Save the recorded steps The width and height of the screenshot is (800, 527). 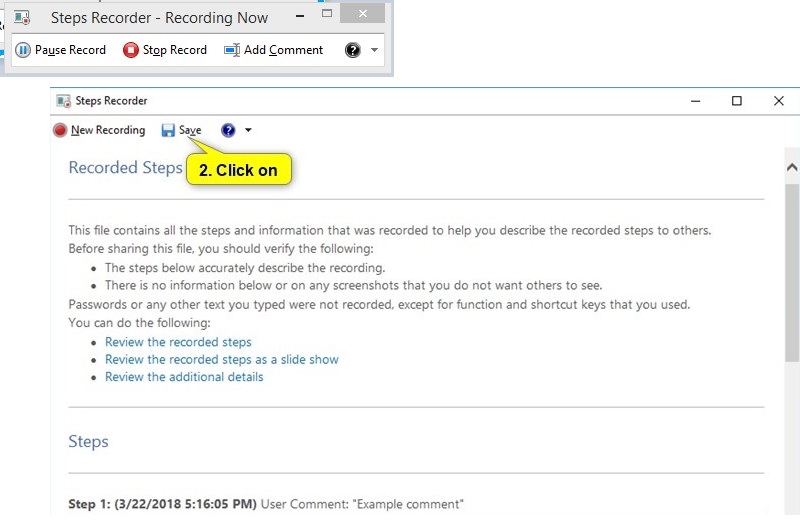point(181,130)
